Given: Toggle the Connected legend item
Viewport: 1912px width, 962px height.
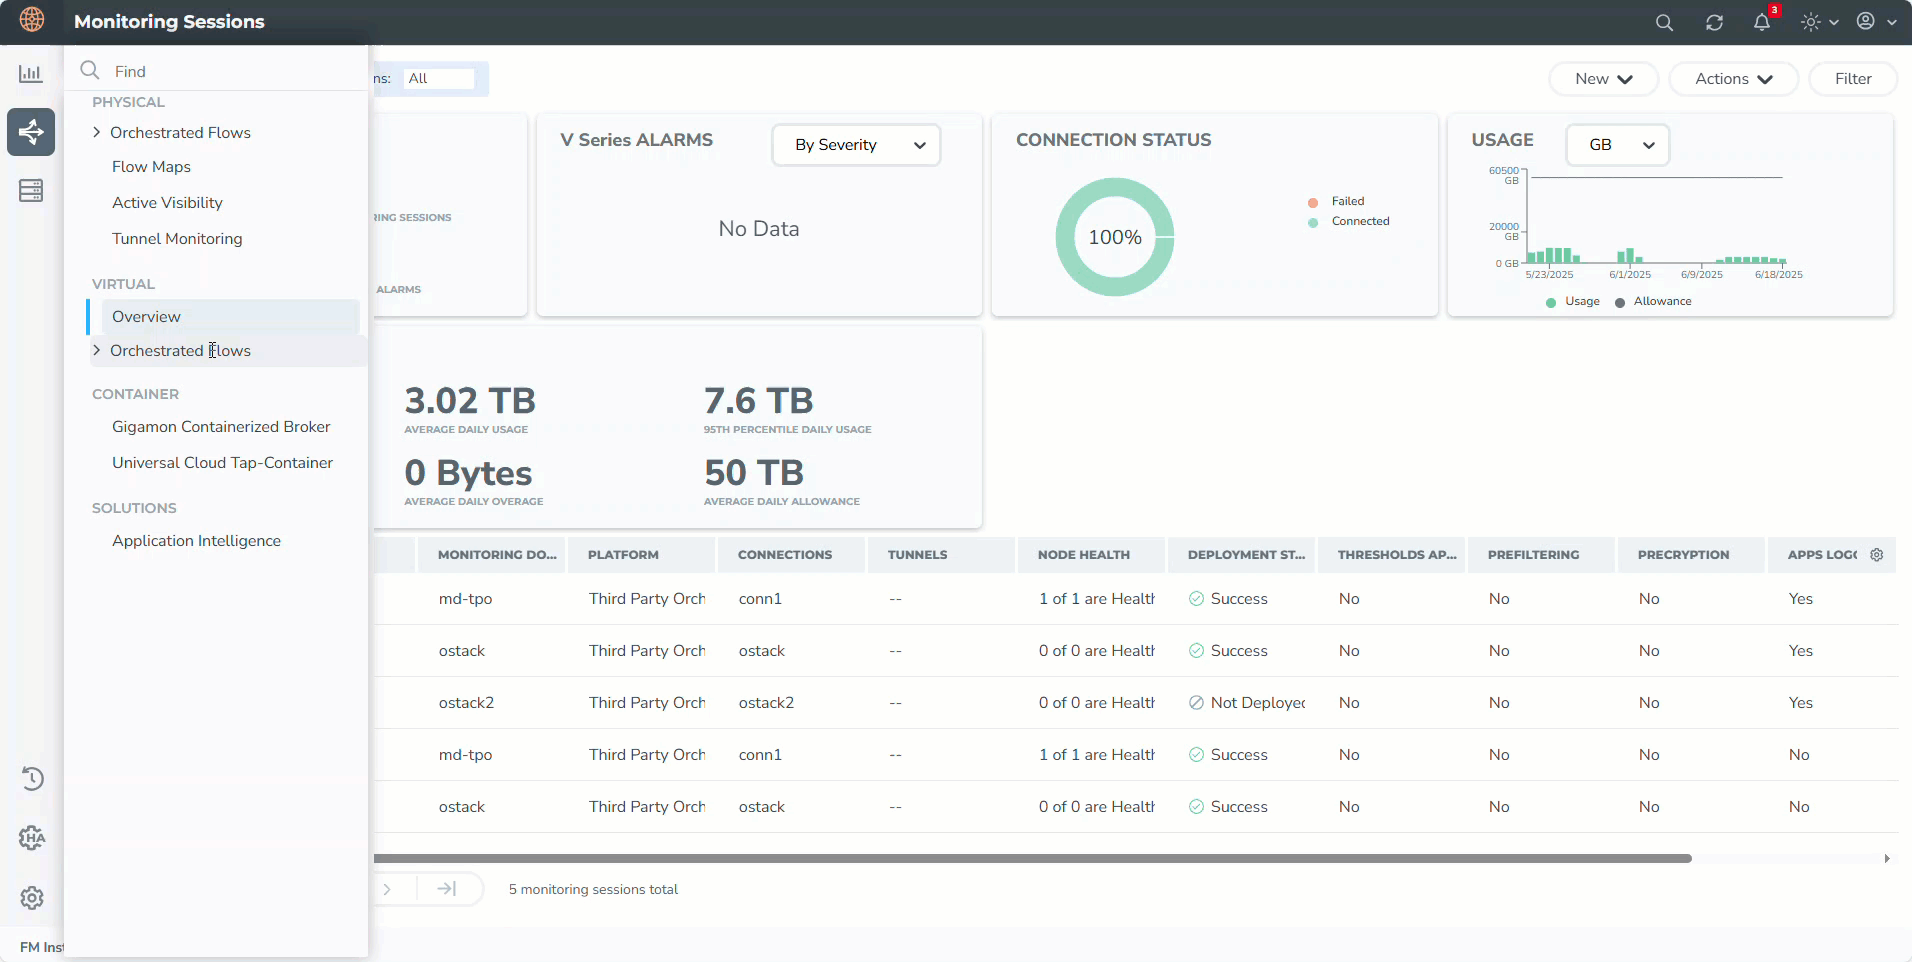Looking at the screenshot, I should coord(1349,221).
